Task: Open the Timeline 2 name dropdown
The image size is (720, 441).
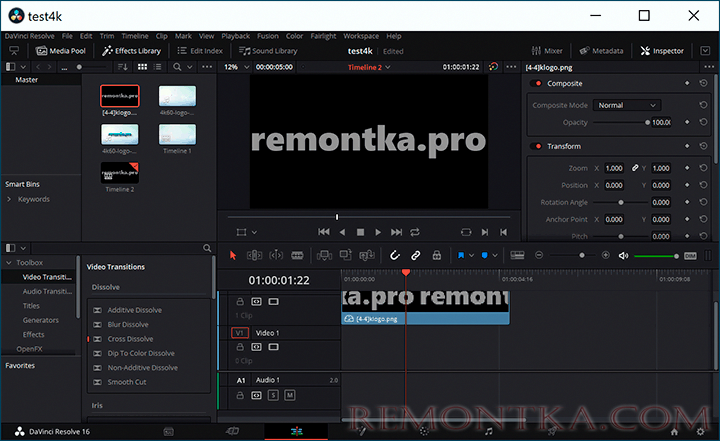Action: [x=369, y=67]
